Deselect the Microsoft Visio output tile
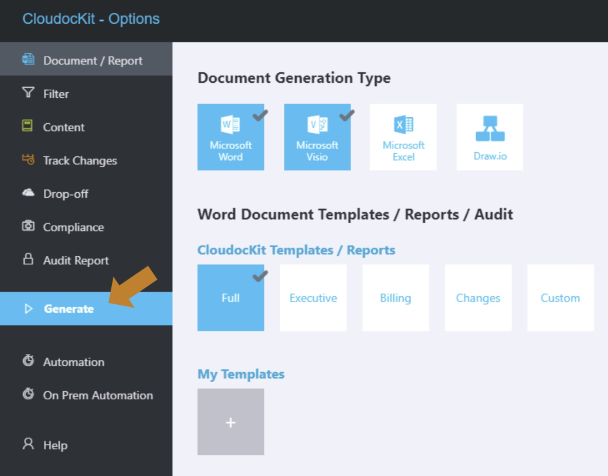 pyautogui.click(x=317, y=137)
